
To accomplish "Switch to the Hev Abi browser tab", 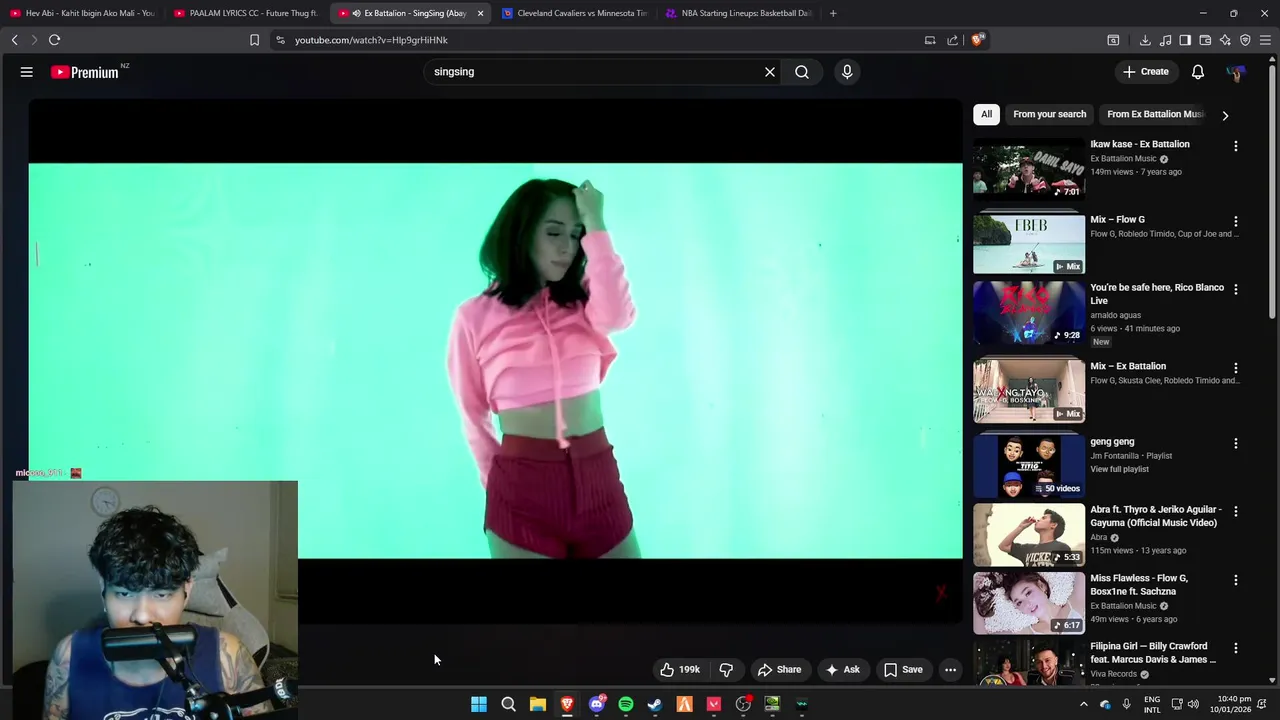I will tap(82, 13).
